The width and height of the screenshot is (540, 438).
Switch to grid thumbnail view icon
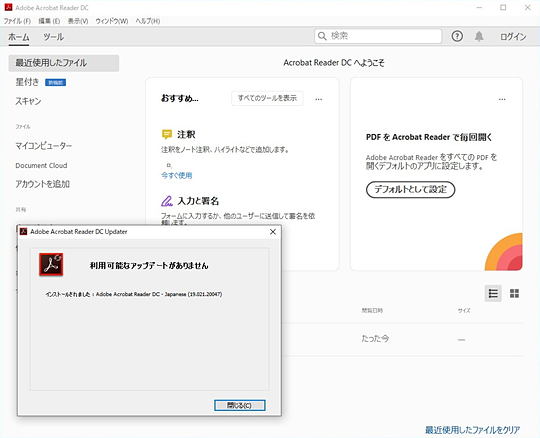pyautogui.click(x=514, y=293)
